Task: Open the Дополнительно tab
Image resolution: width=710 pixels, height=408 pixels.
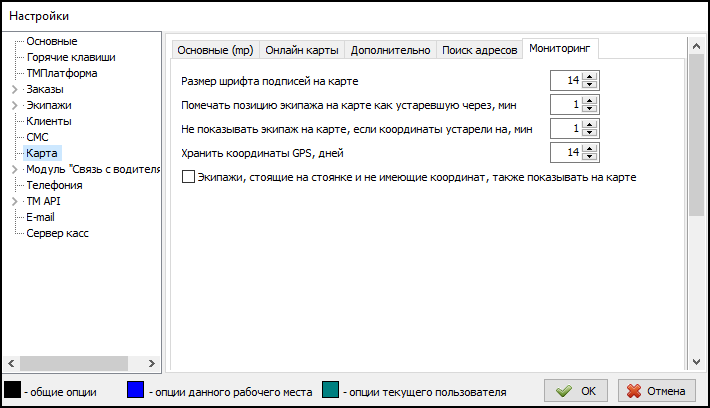Action: click(x=390, y=50)
